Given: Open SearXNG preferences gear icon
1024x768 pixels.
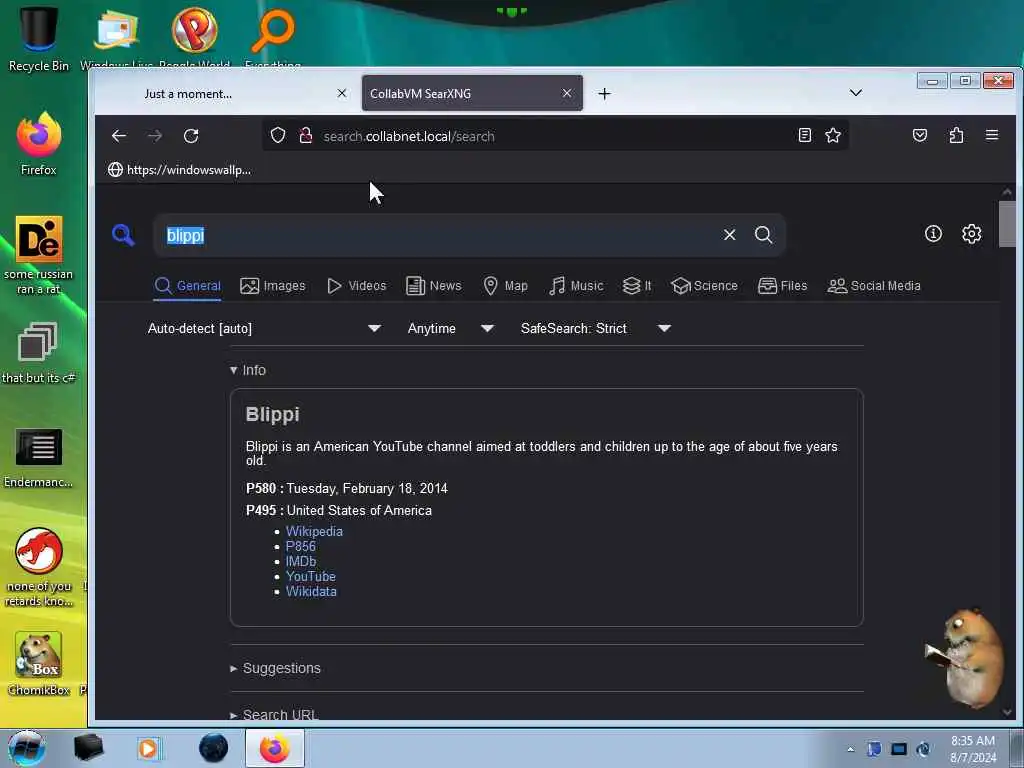Looking at the screenshot, I should 971,233.
